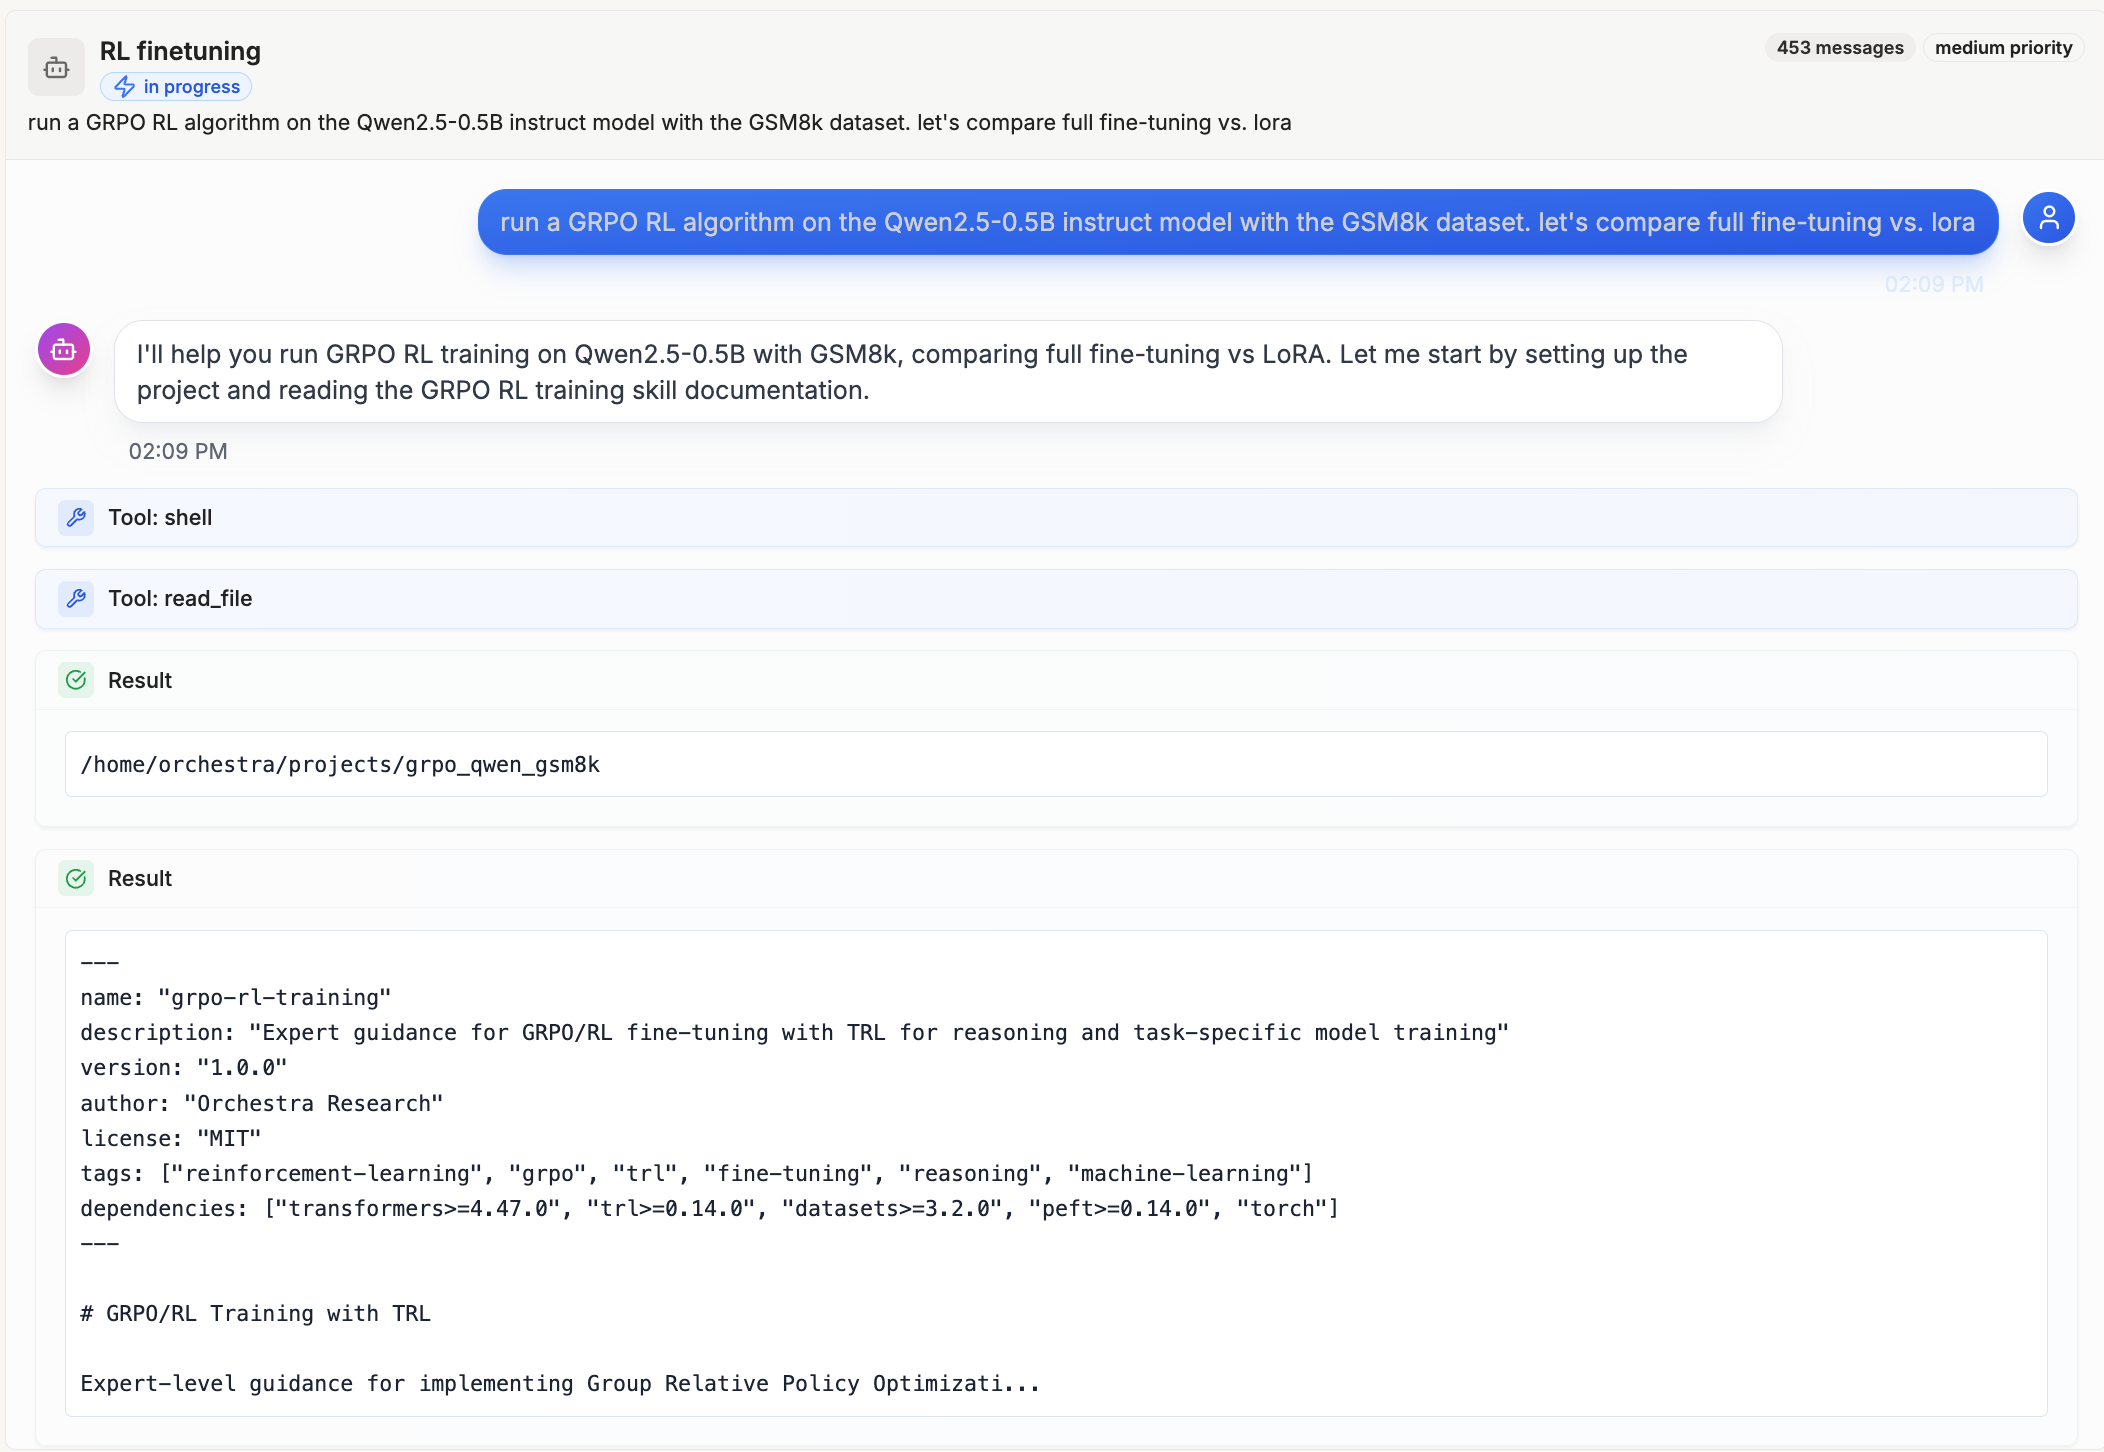Screen dimensions: 2104x1452
Task: Click green checkmark on second Result
Action: pos(76,879)
